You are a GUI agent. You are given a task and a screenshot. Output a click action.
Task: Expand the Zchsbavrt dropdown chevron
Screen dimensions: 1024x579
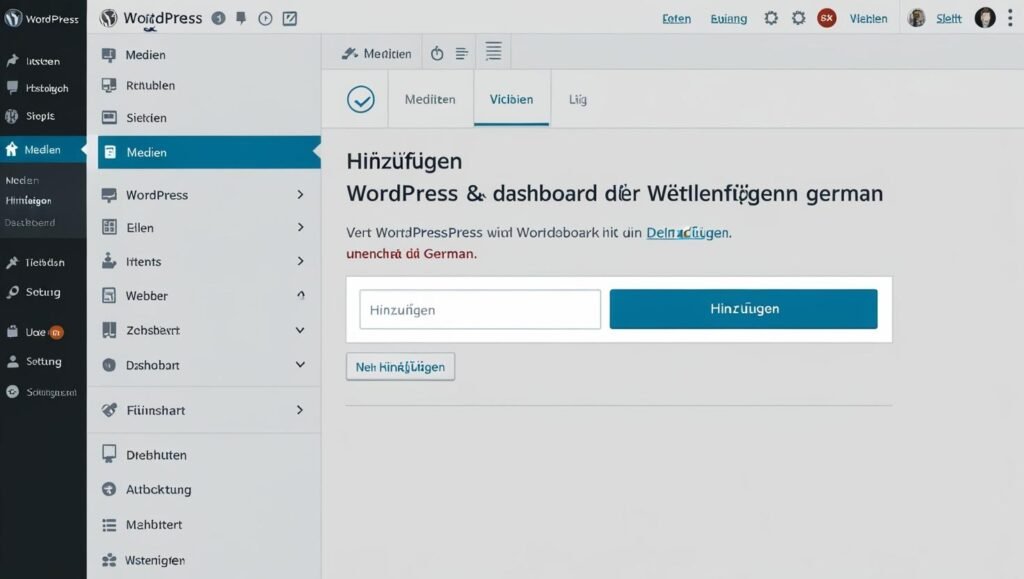300,330
